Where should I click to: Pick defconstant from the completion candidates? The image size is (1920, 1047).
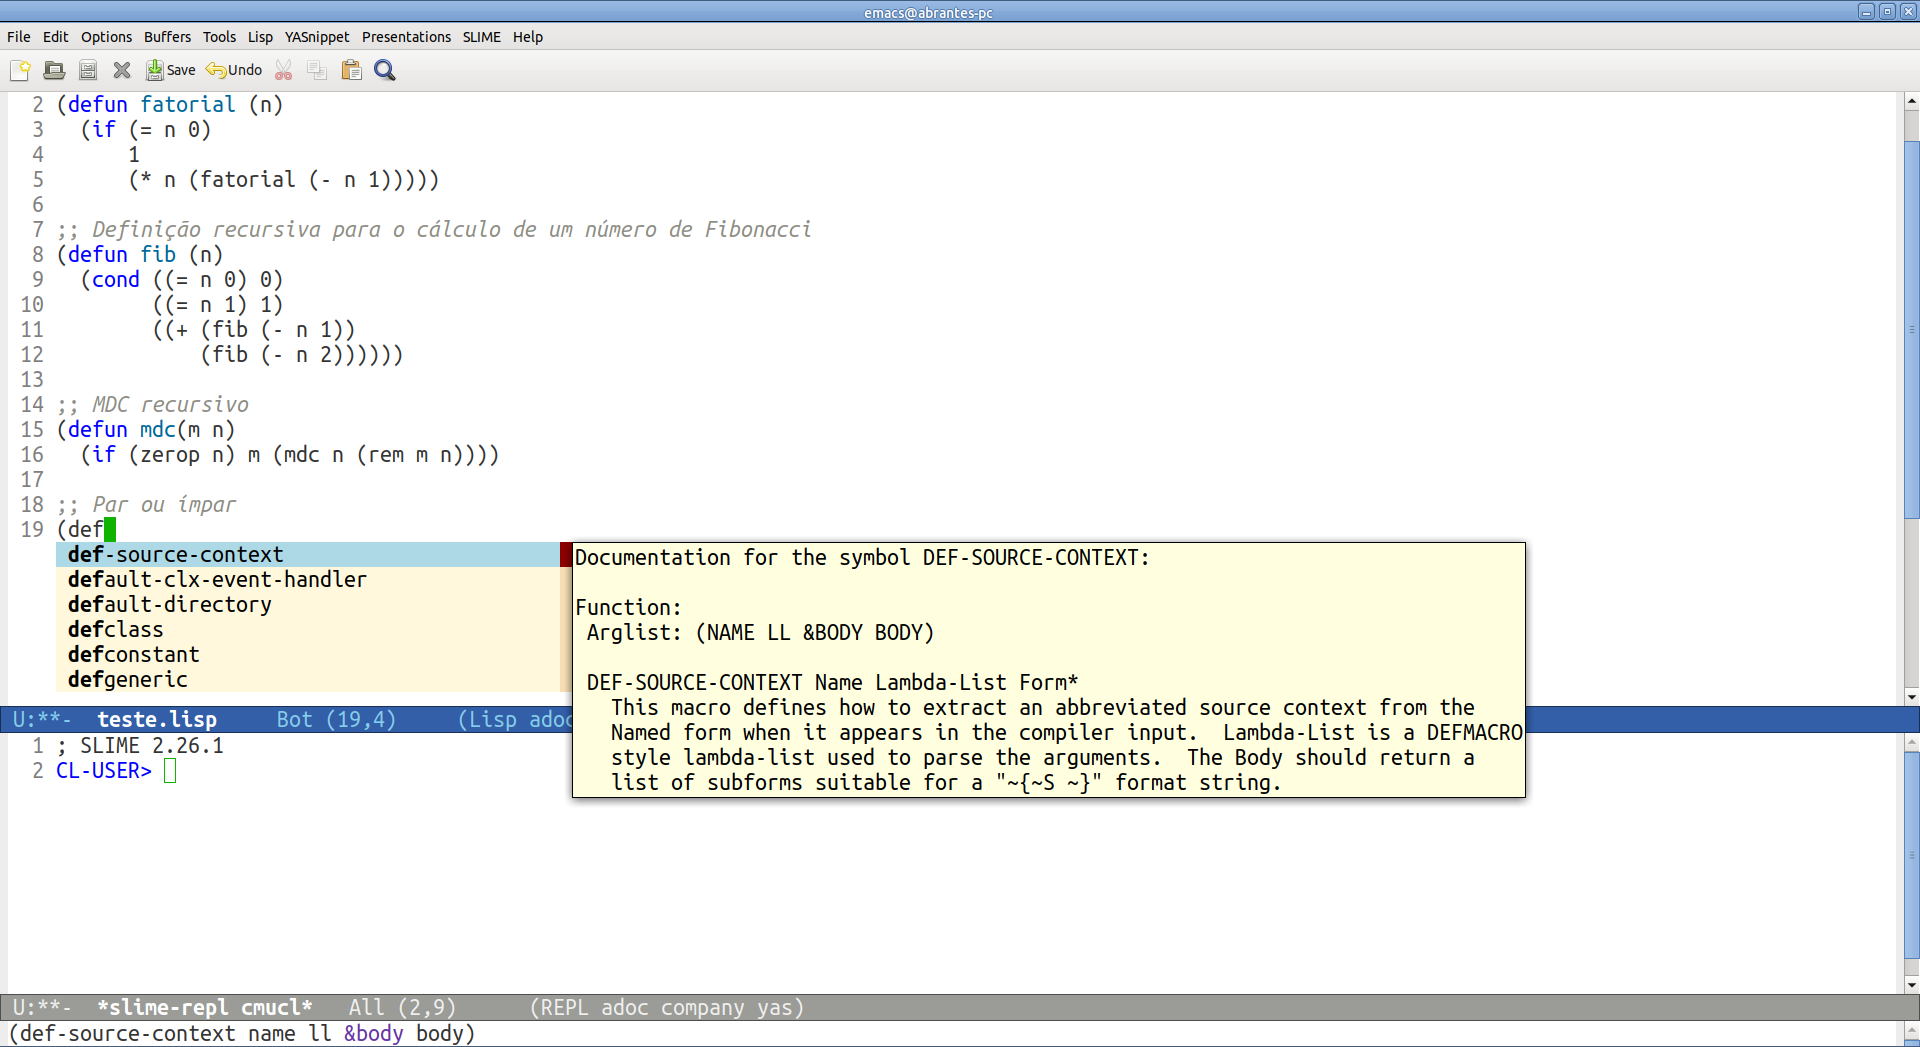pos(133,654)
